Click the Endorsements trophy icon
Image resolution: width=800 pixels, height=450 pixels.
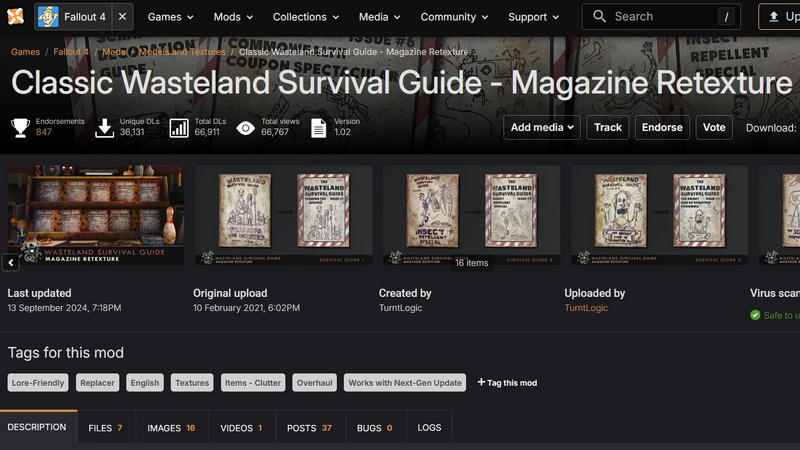(x=20, y=128)
